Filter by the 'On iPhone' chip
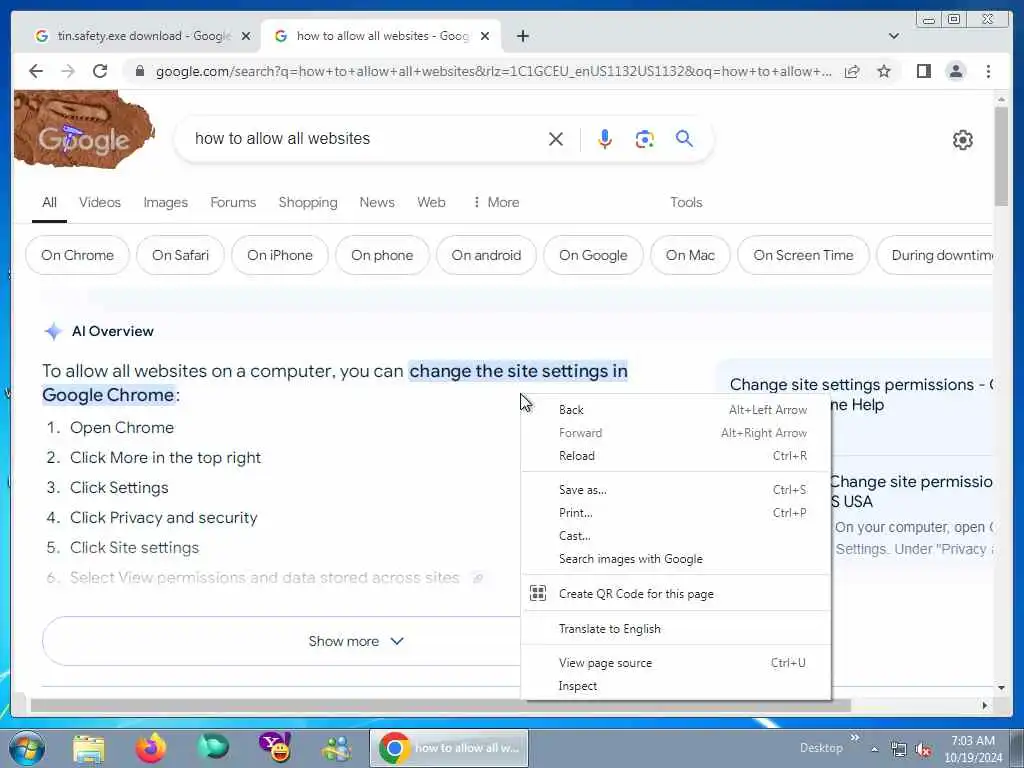The image size is (1024, 768). (280, 255)
